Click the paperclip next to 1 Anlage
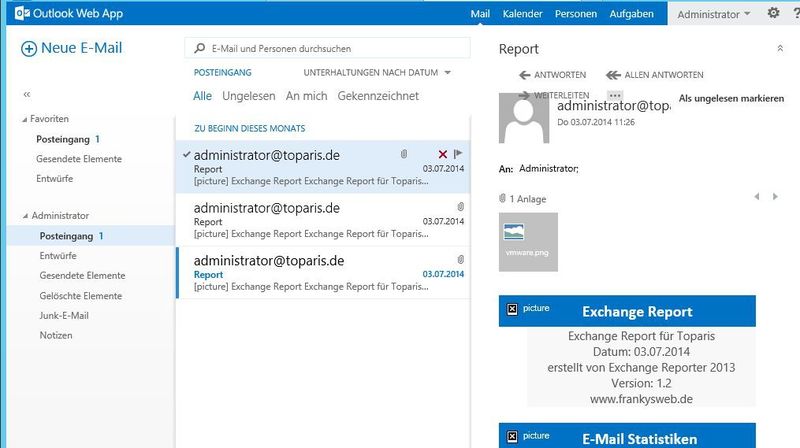This screenshot has height=448, width=800. click(x=503, y=198)
